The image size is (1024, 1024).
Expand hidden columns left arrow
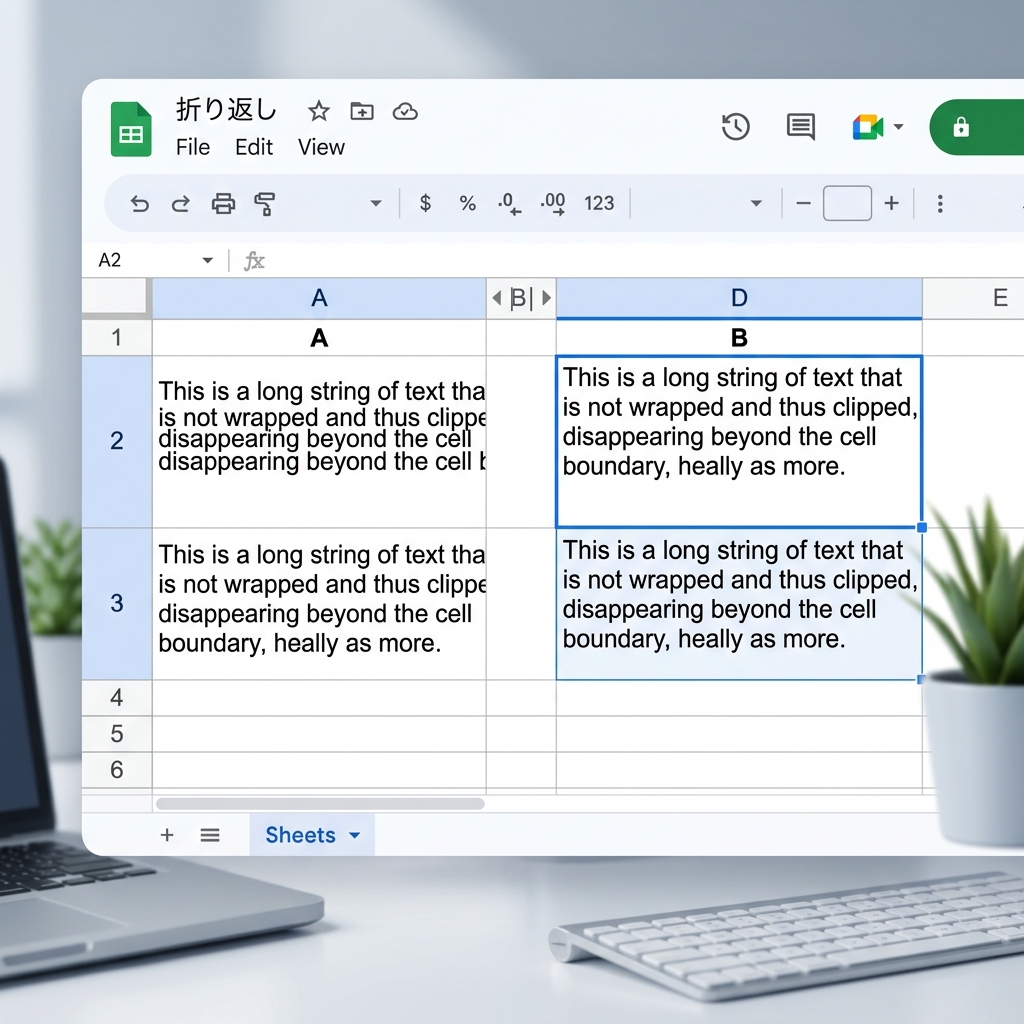tap(497, 298)
